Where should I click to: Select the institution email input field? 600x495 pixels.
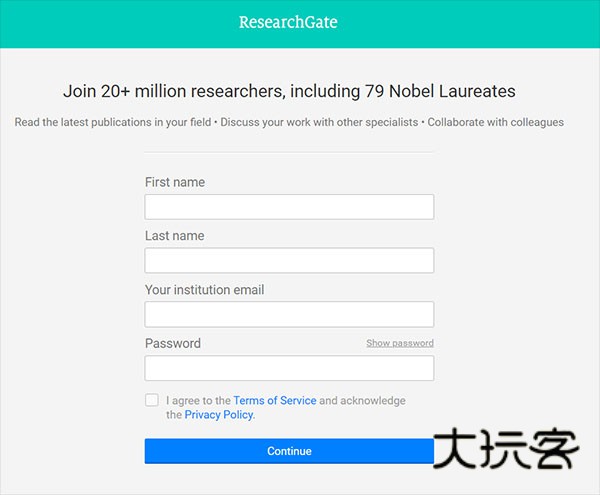click(x=289, y=314)
